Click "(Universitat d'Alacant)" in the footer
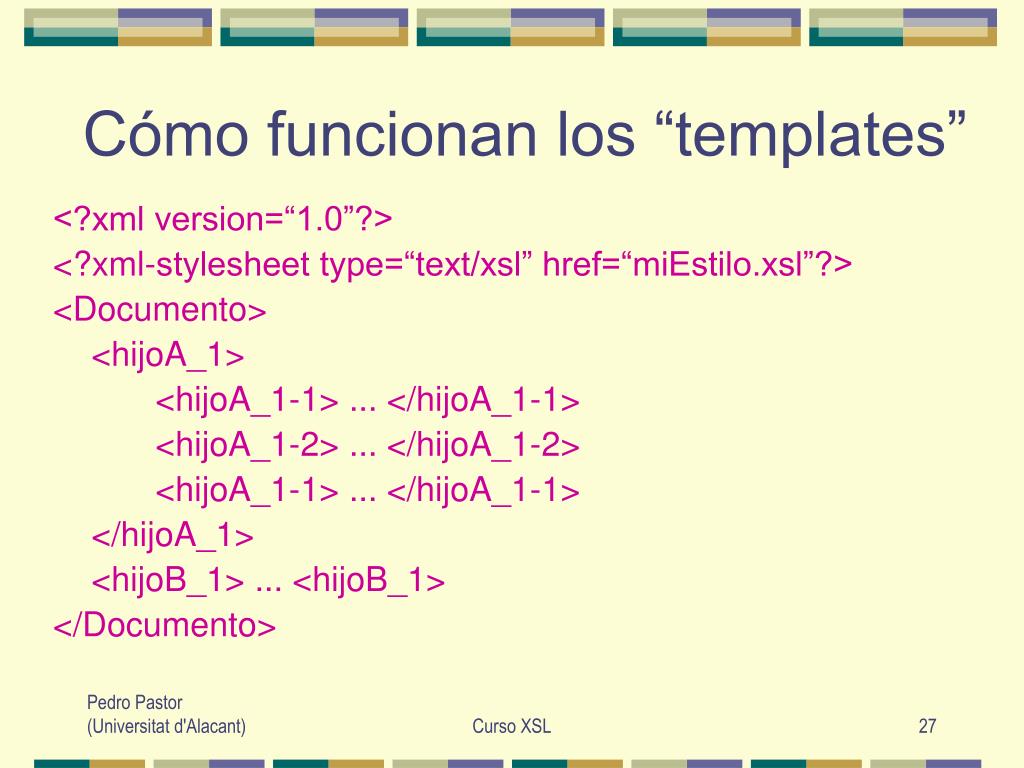 click(167, 726)
